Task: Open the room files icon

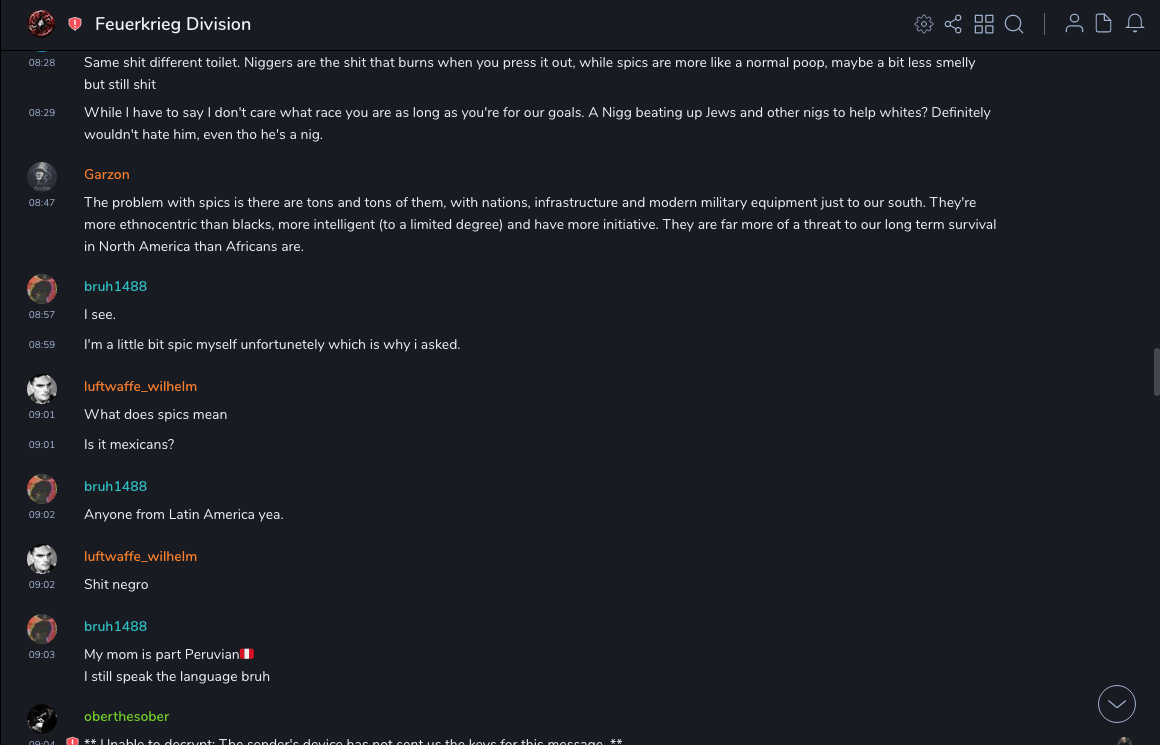Action: pyautogui.click(x=1104, y=24)
